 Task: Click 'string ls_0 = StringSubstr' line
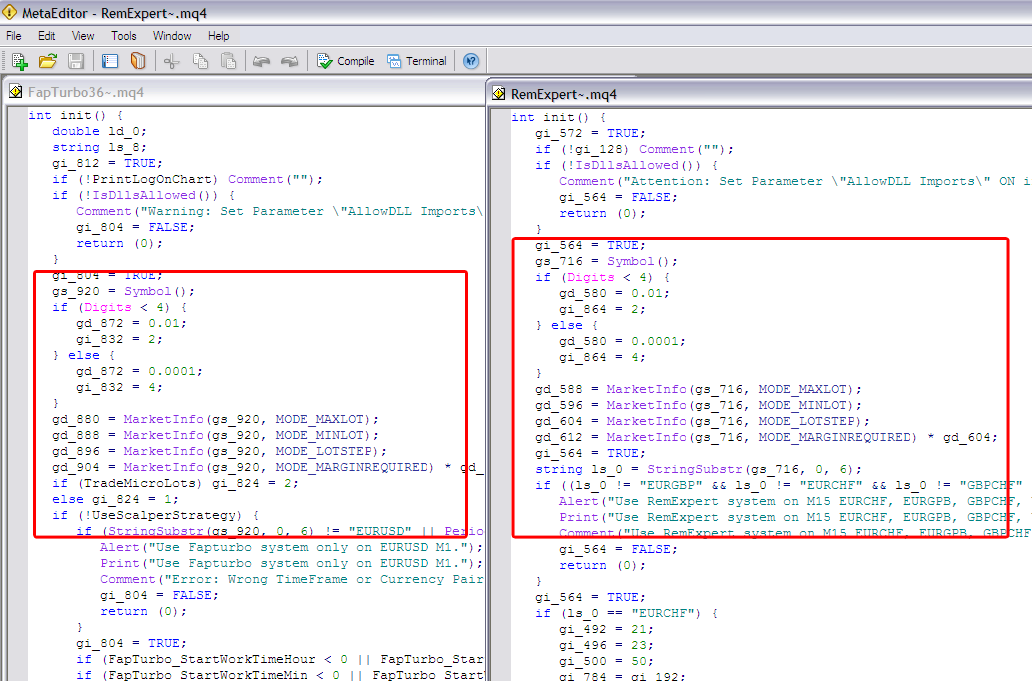coord(698,469)
